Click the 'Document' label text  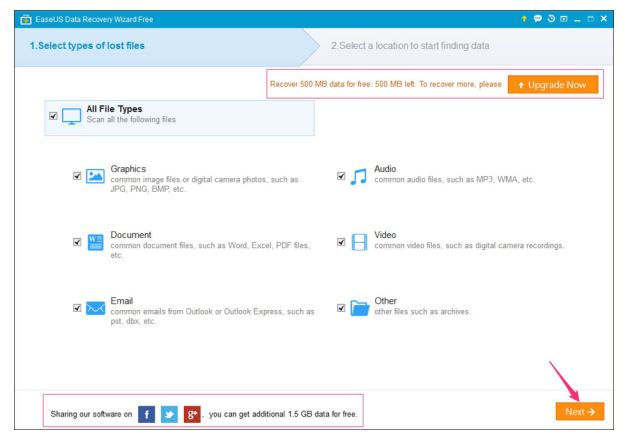(x=131, y=235)
